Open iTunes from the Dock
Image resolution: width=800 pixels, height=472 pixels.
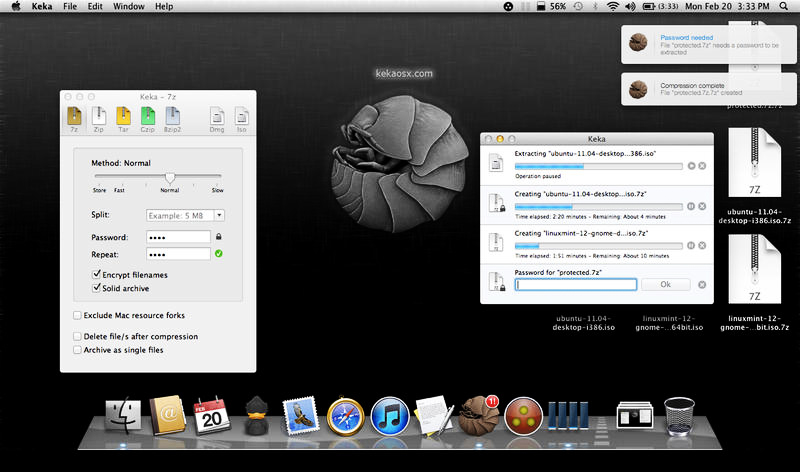coord(390,417)
